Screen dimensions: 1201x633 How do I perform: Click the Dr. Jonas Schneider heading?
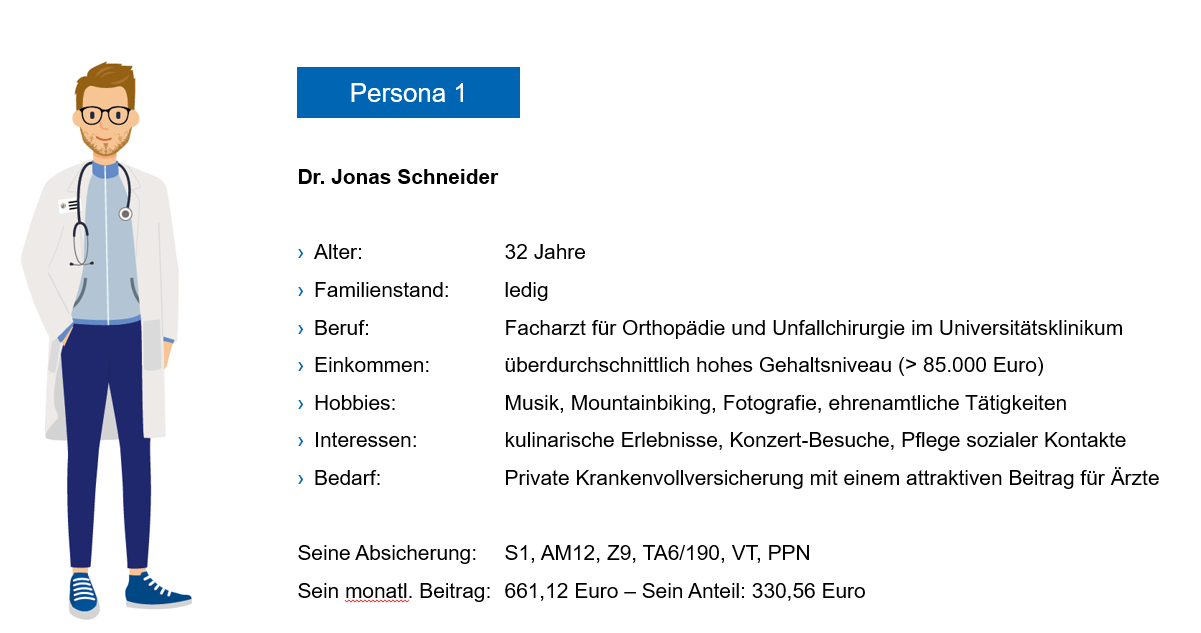(398, 177)
